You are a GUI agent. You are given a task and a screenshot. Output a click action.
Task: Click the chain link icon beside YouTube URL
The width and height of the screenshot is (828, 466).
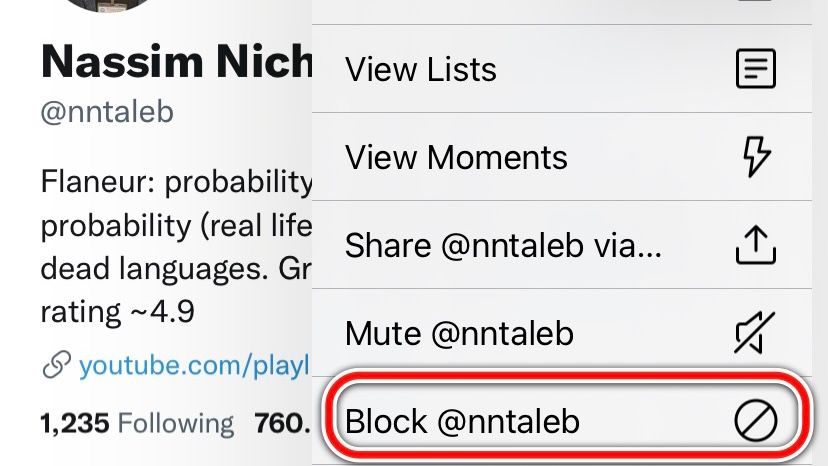[56, 367]
